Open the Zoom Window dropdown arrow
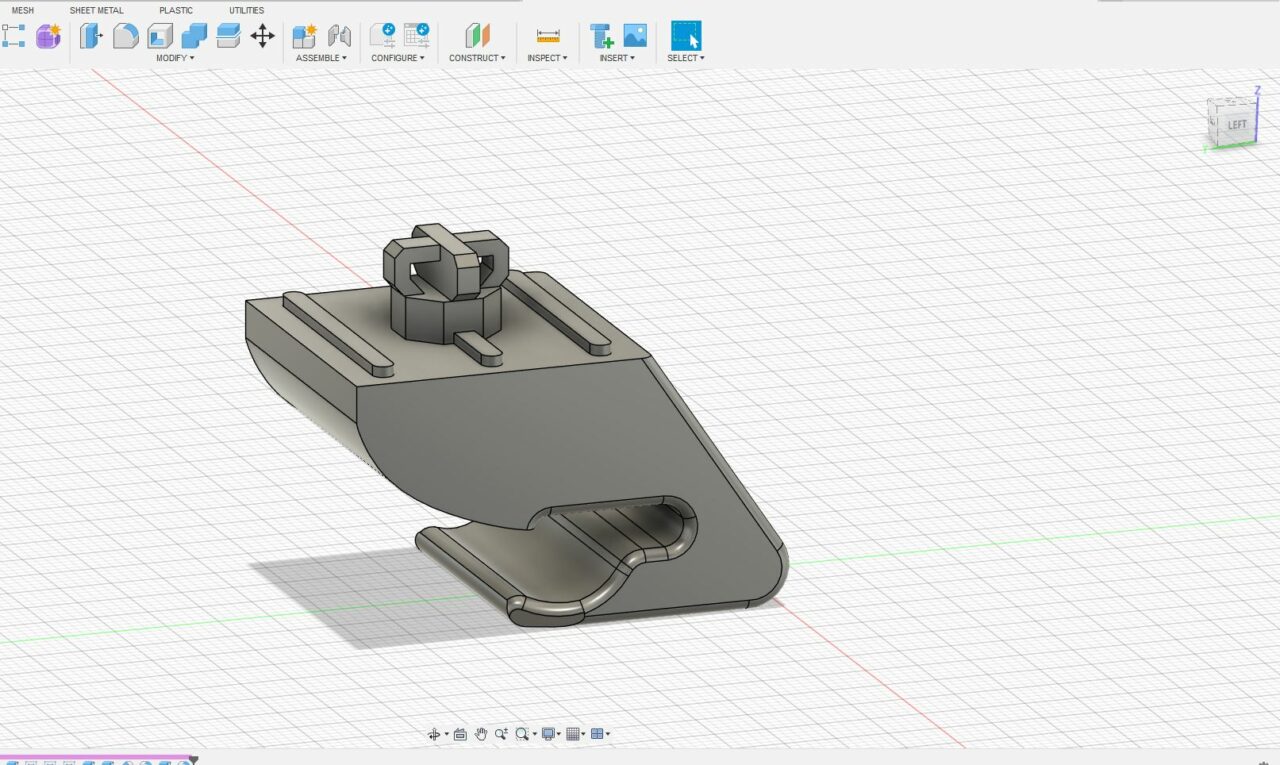The height and width of the screenshot is (765, 1280). click(x=533, y=735)
